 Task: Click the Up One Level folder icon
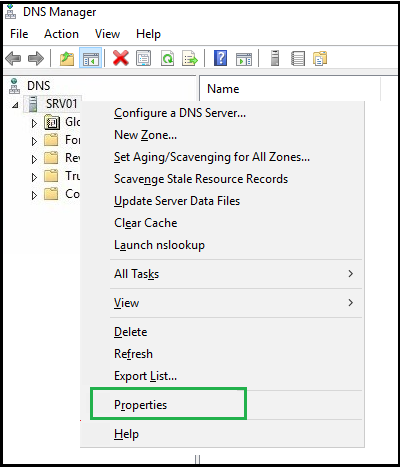click(67, 59)
